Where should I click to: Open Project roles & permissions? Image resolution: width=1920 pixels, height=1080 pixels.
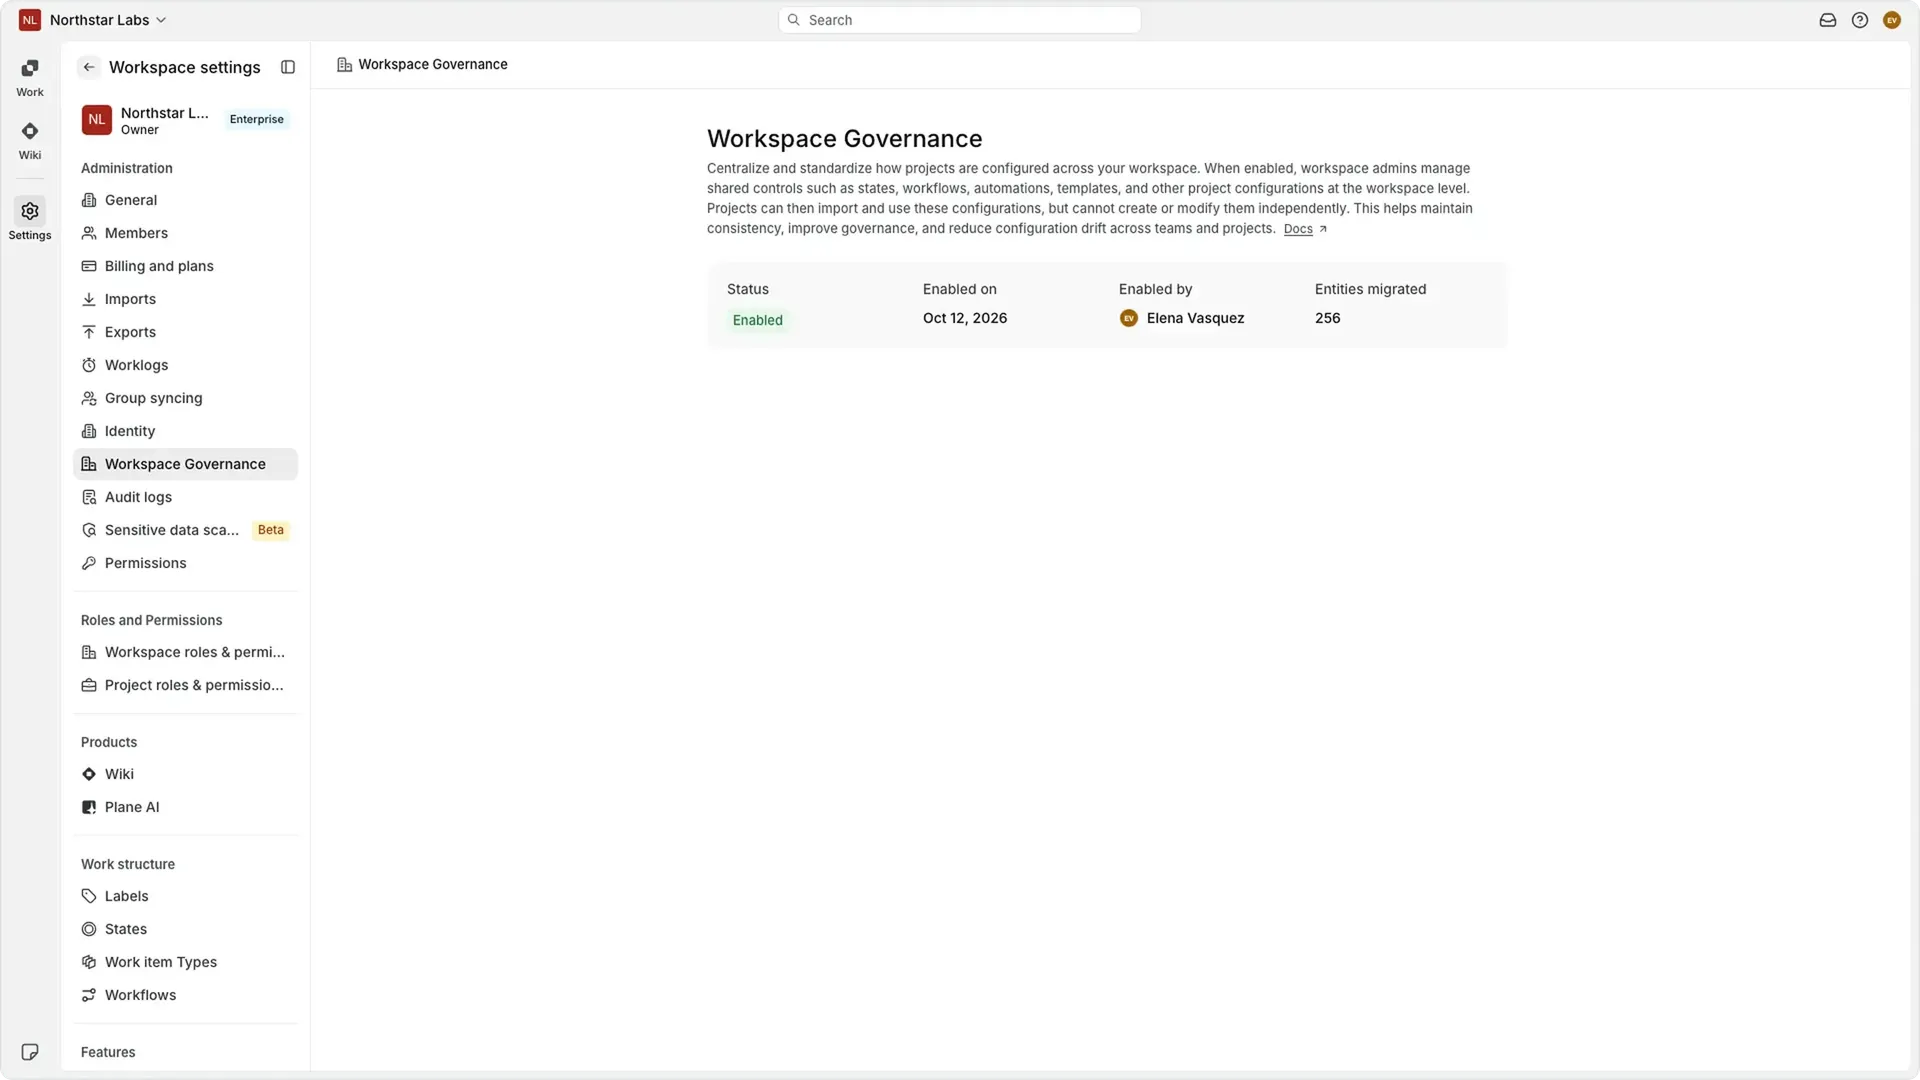pyautogui.click(x=185, y=685)
